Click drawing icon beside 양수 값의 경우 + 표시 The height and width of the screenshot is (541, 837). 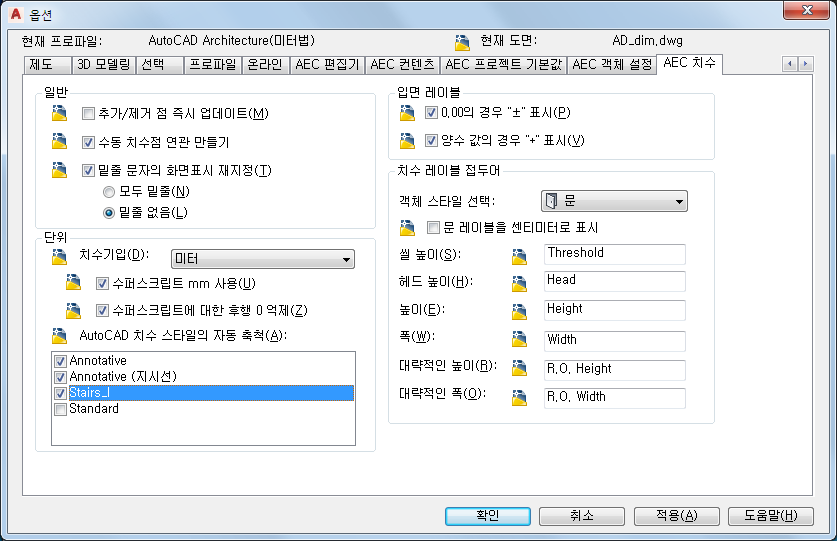point(407,140)
